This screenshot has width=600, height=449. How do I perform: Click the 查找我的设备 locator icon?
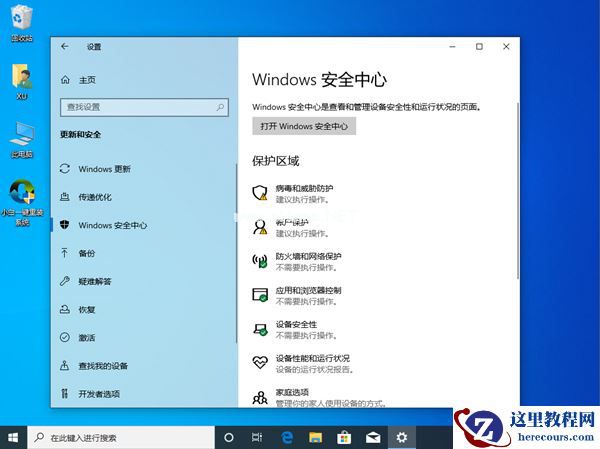65,366
